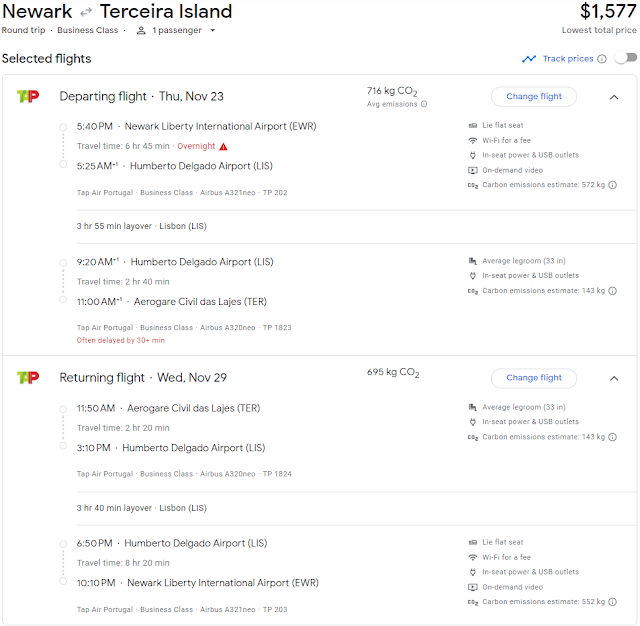The height and width of the screenshot is (626, 640).
Task: Click the lie flat seat icon for TP 202
Action: tap(473, 125)
